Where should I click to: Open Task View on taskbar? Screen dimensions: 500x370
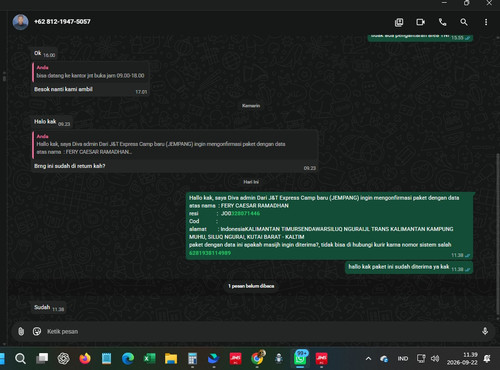pyautogui.click(x=42, y=359)
